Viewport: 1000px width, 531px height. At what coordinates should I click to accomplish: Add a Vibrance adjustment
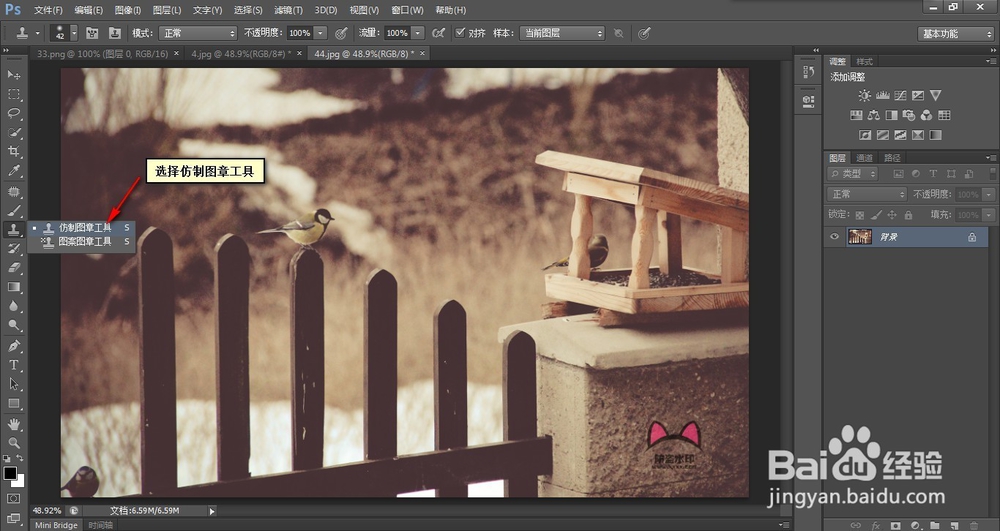936,96
